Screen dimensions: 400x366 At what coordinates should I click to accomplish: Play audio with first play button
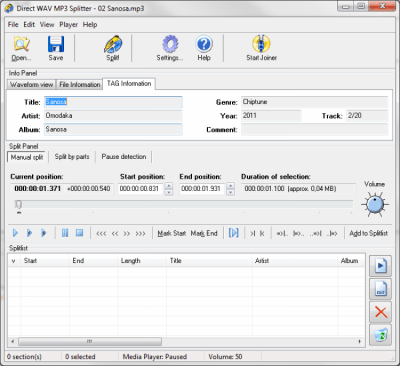15,233
